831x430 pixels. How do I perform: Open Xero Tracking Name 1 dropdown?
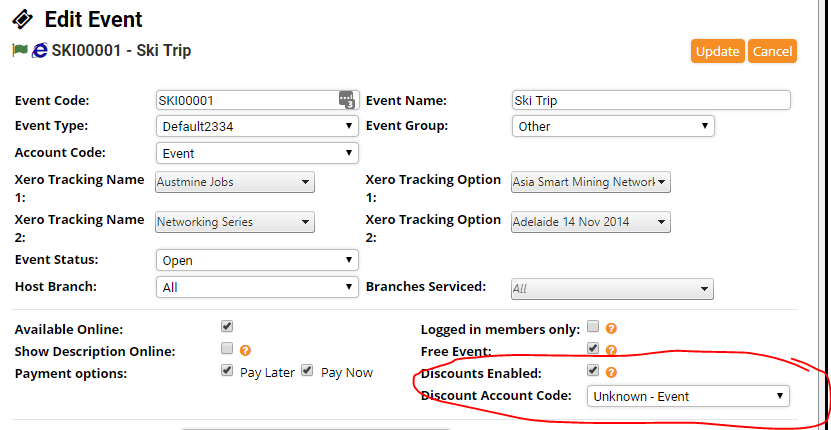tap(235, 182)
